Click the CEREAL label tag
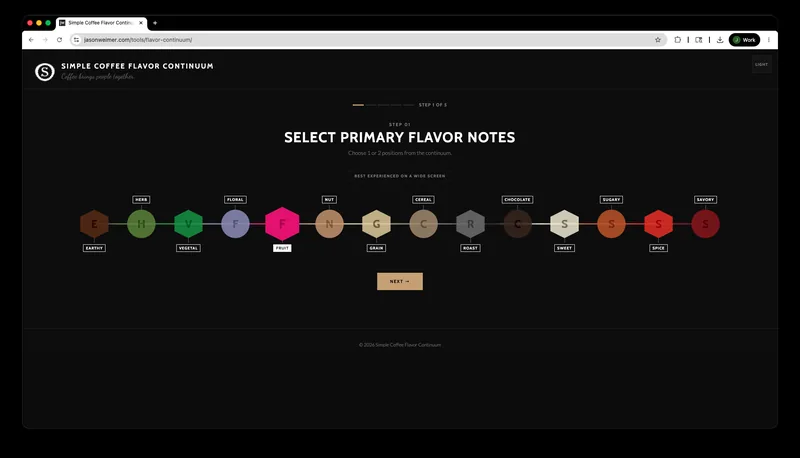 pyautogui.click(x=423, y=199)
